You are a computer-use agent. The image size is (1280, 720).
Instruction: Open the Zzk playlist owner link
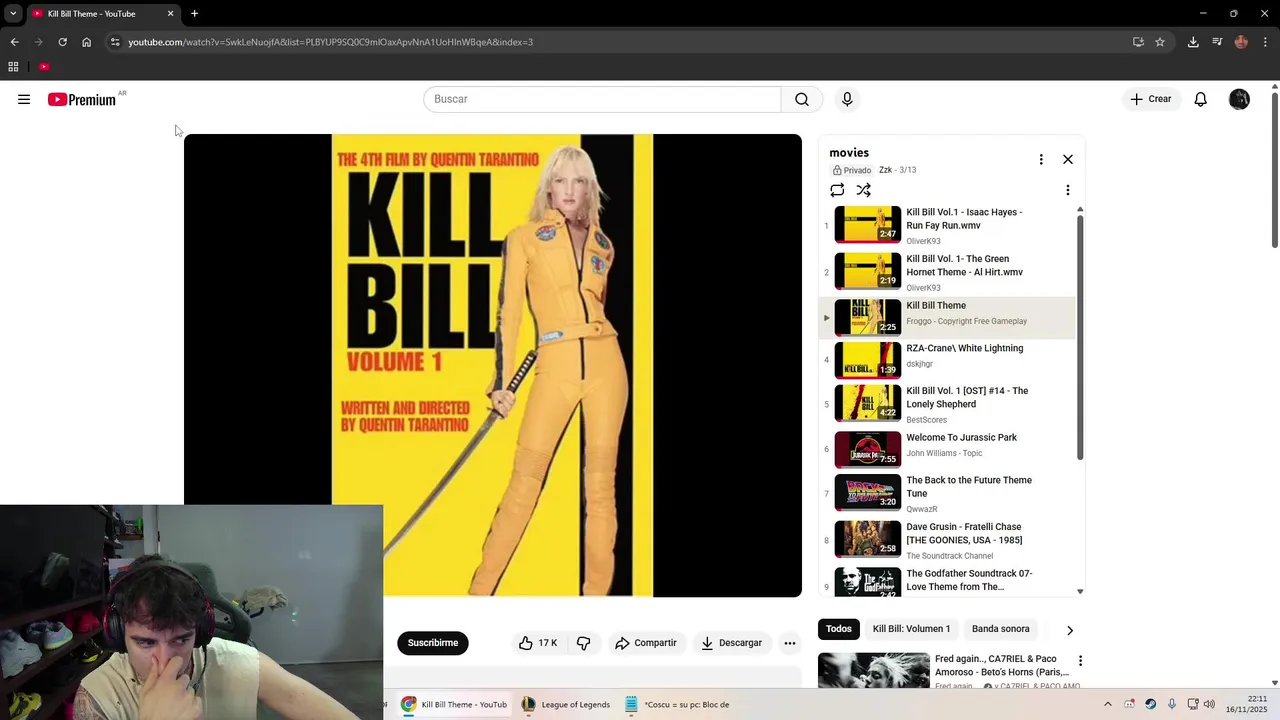point(885,170)
